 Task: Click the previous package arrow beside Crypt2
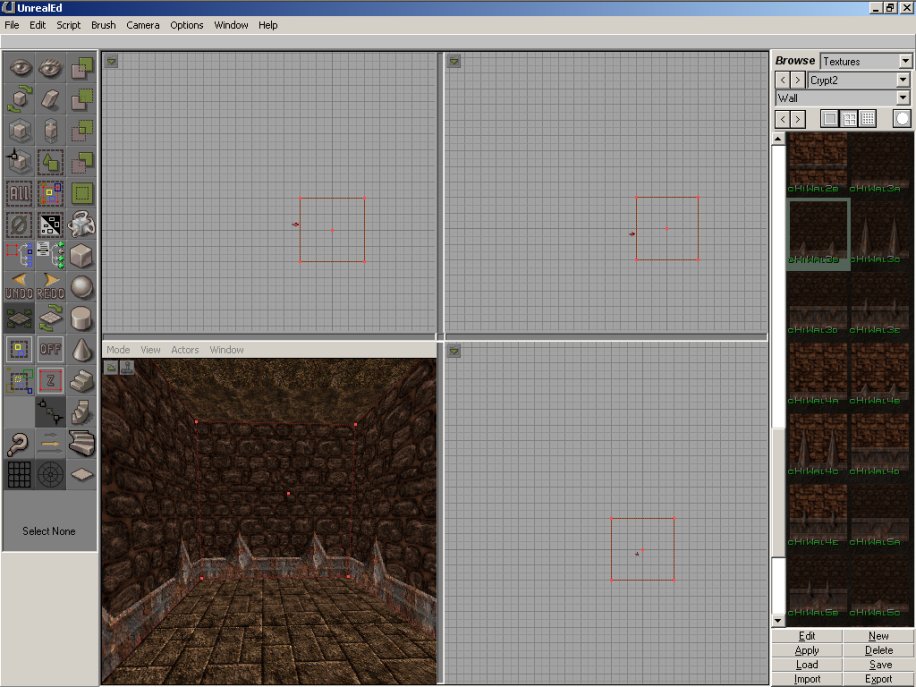point(783,79)
